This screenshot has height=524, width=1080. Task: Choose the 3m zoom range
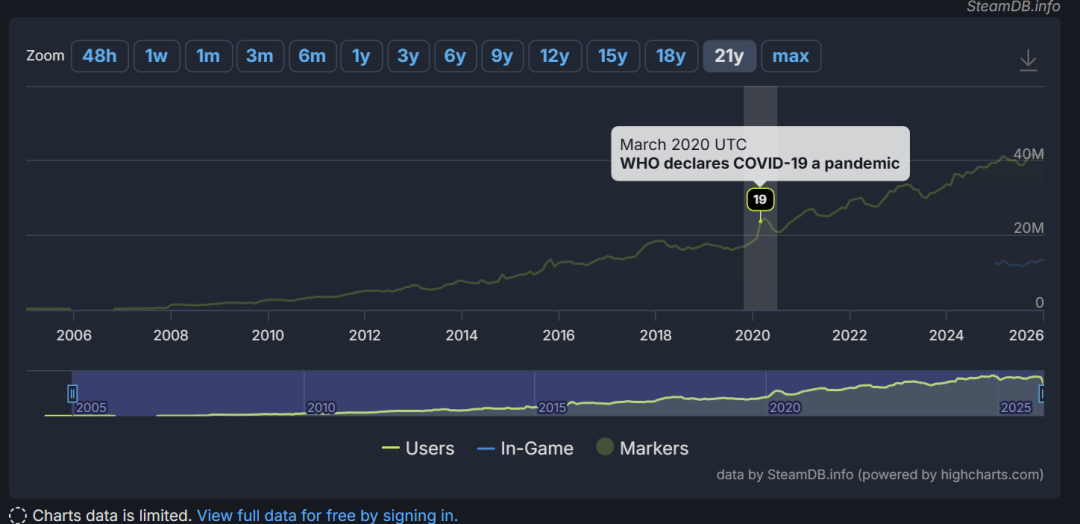click(x=260, y=56)
